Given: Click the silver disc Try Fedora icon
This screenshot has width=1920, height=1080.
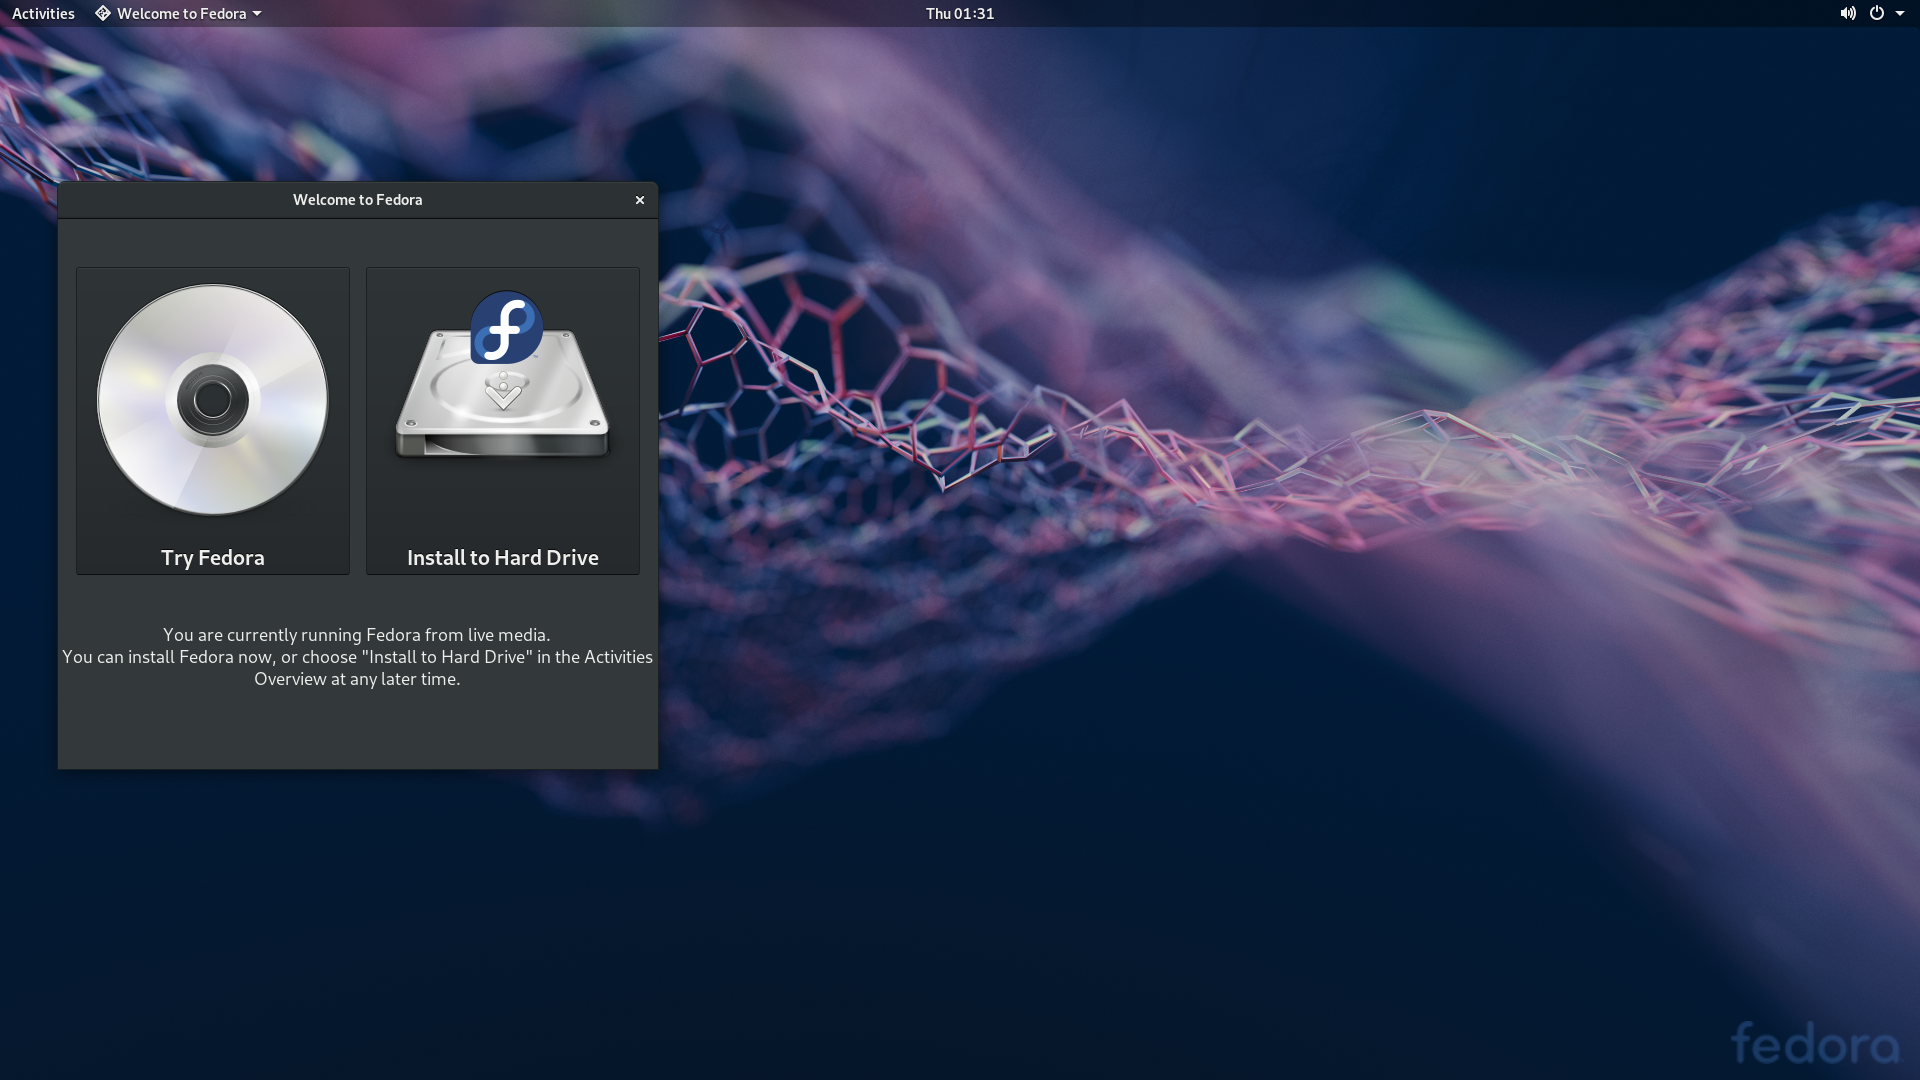Looking at the screenshot, I should (213, 400).
